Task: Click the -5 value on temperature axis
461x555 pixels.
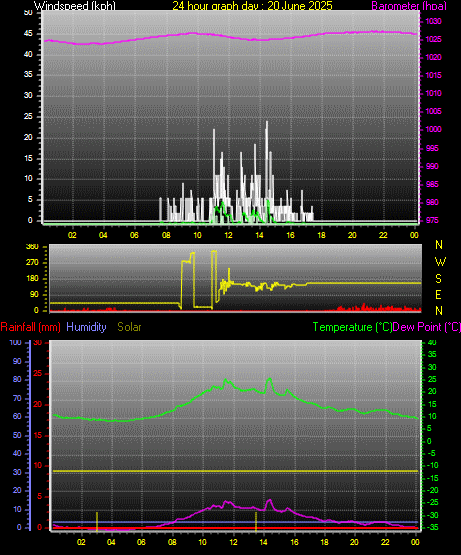Action: tap(432, 454)
